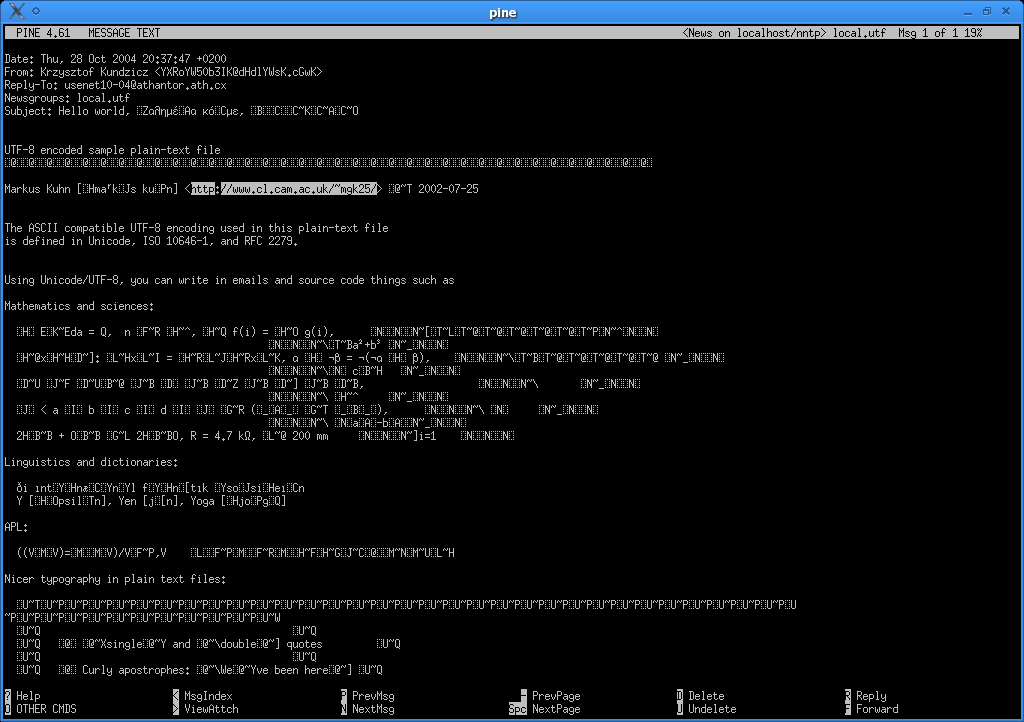Click the 'From: Krzysztof Kundzicz' header
The width and height of the screenshot is (1024, 722).
[163, 72]
